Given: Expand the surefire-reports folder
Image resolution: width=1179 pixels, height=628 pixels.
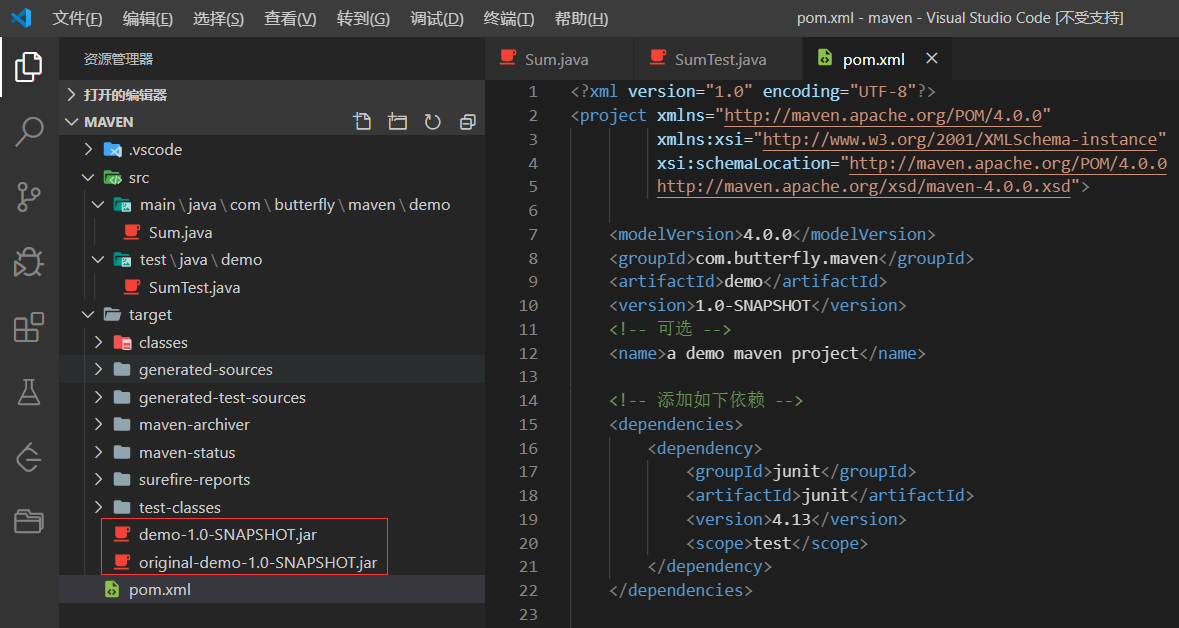Looking at the screenshot, I should tap(194, 479).
